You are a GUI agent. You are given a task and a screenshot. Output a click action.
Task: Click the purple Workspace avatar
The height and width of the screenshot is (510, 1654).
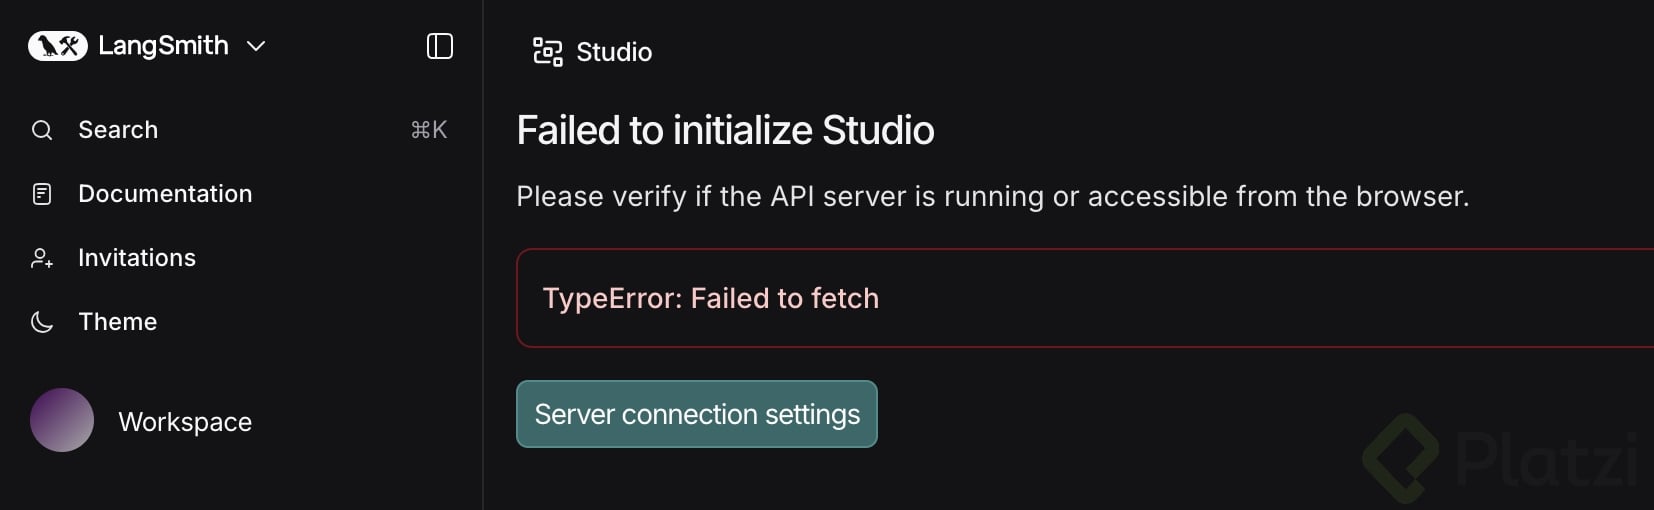tap(62, 420)
